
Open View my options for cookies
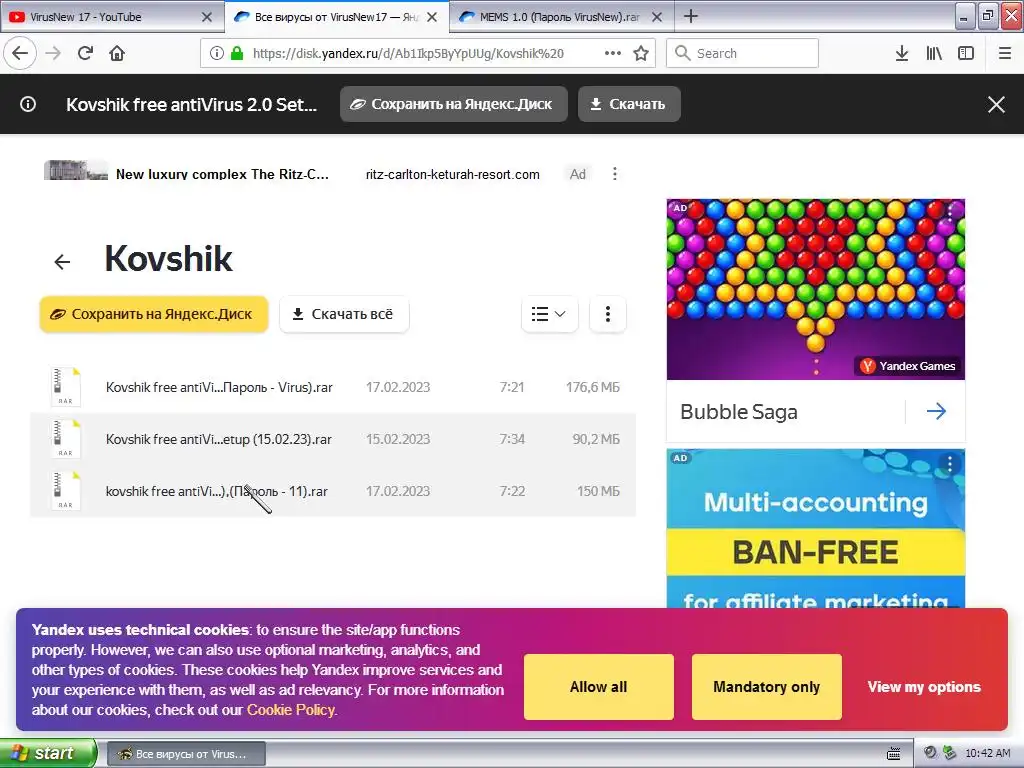(924, 687)
